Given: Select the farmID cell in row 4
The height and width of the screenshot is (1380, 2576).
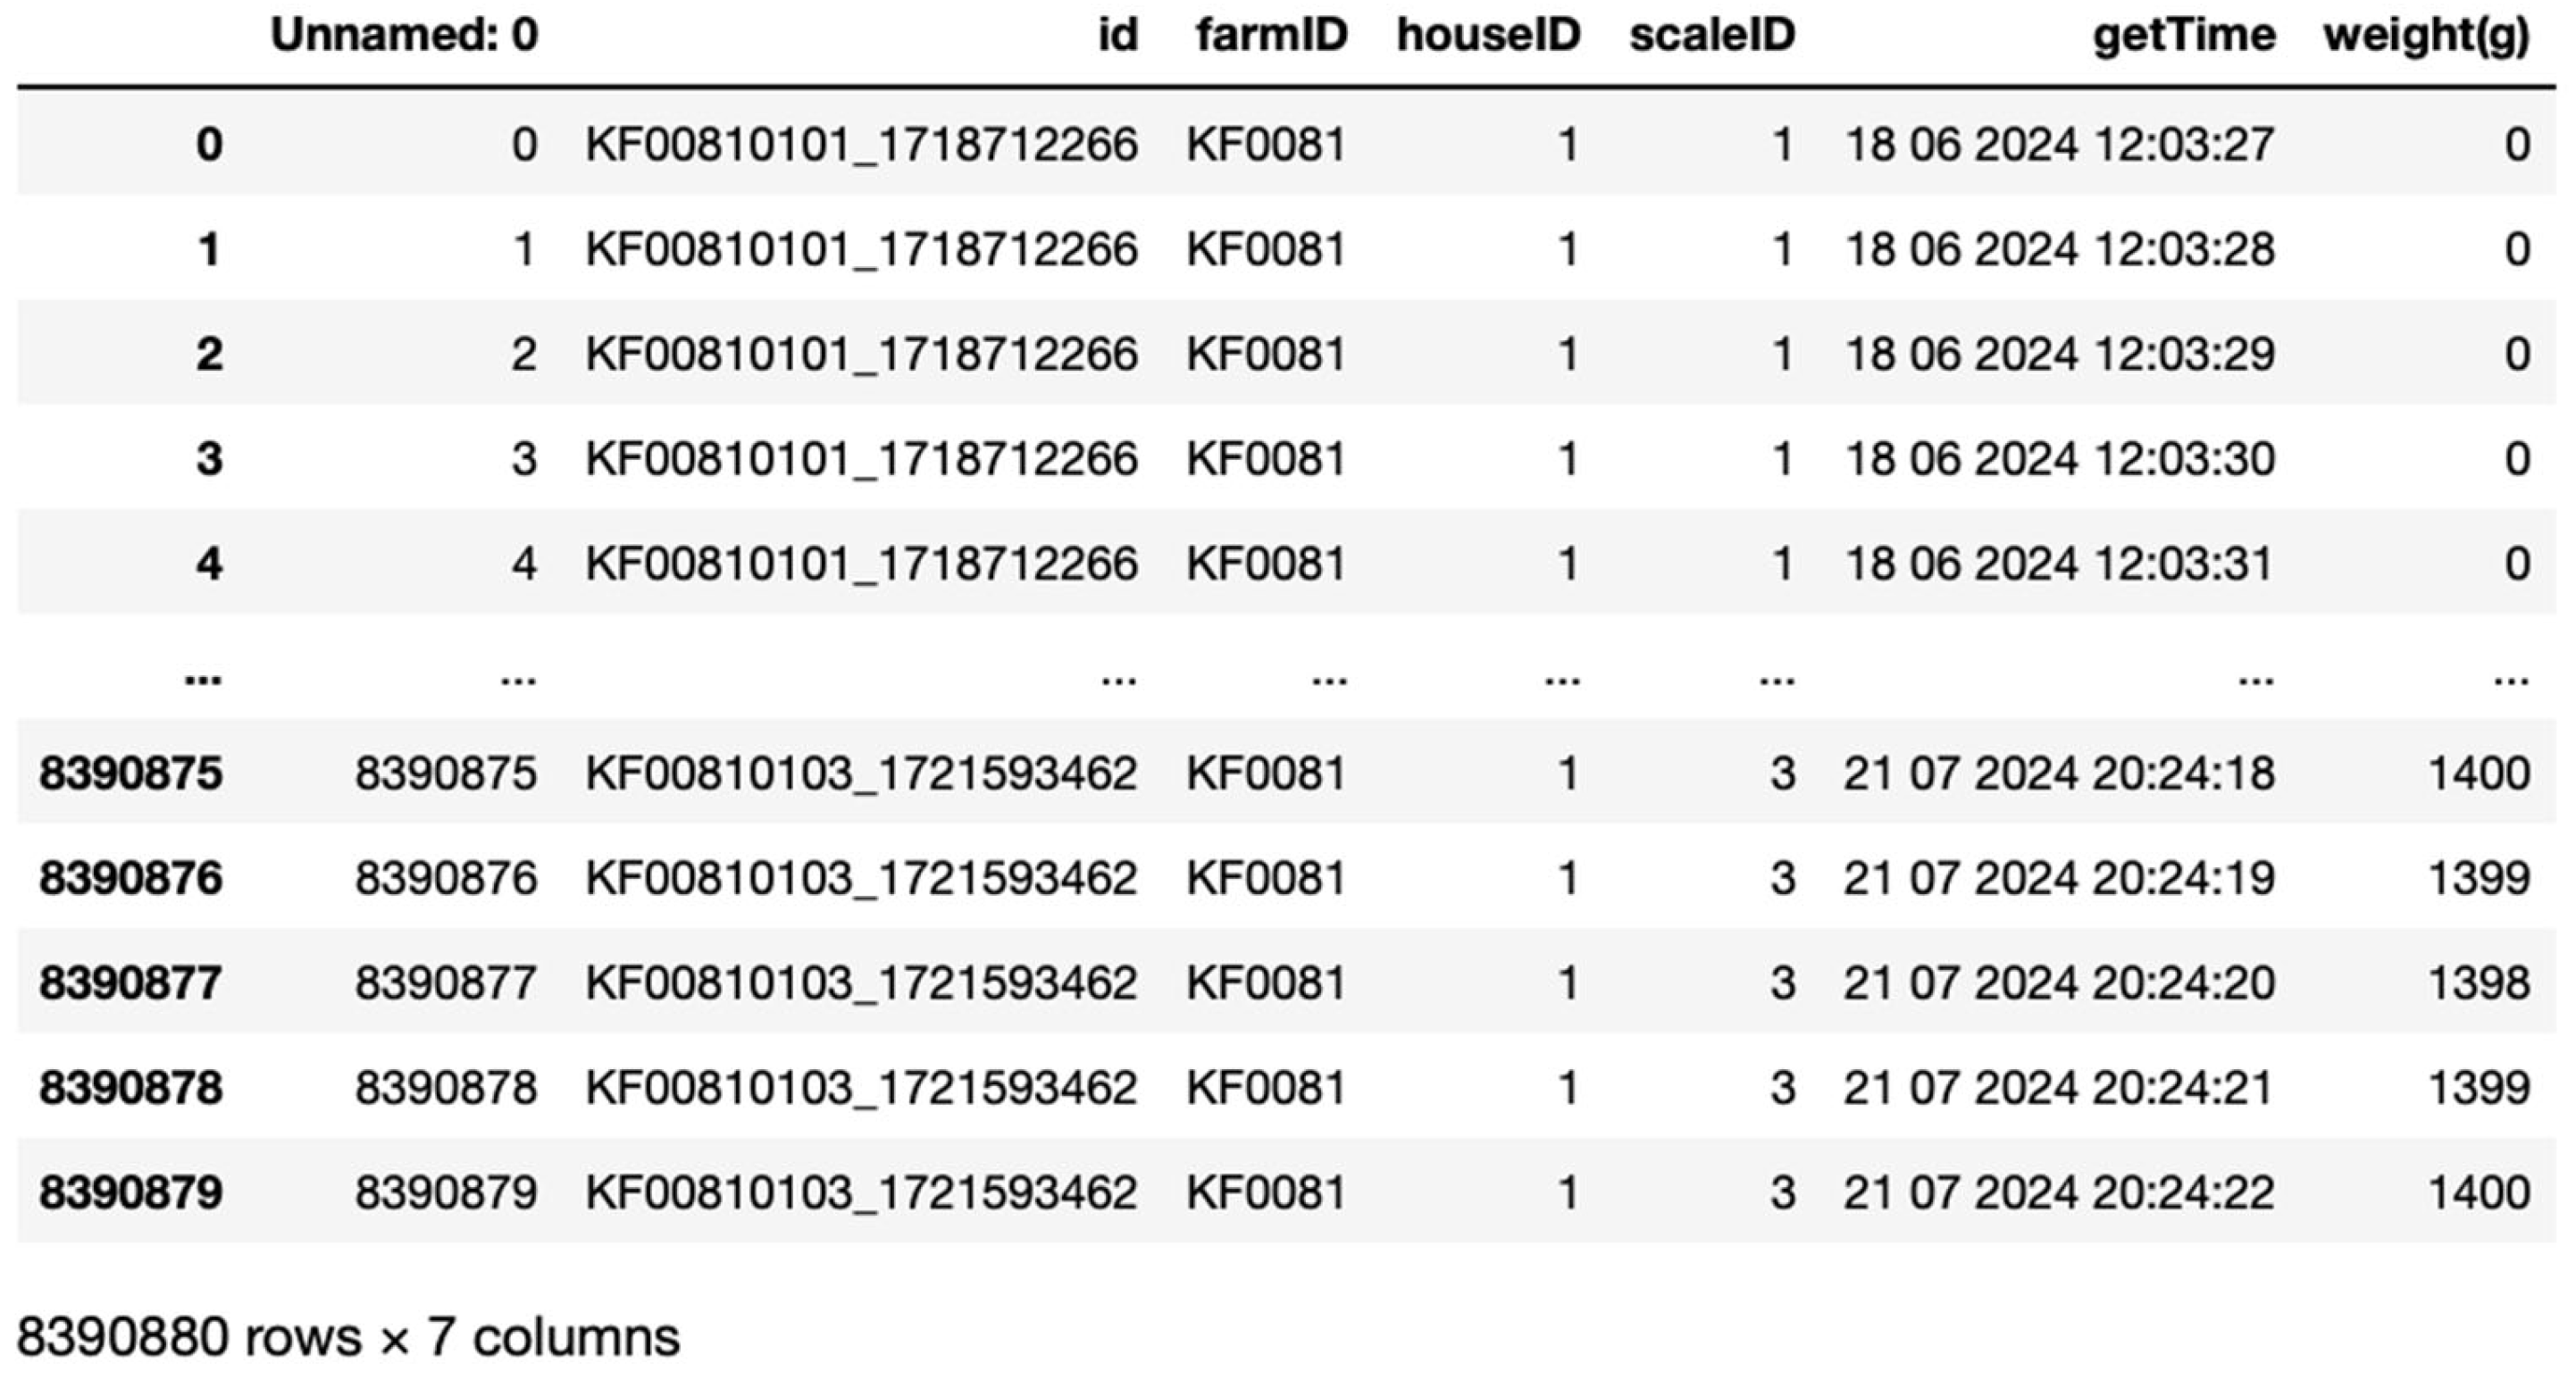Looking at the screenshot, I should (x=1265, y=564).
